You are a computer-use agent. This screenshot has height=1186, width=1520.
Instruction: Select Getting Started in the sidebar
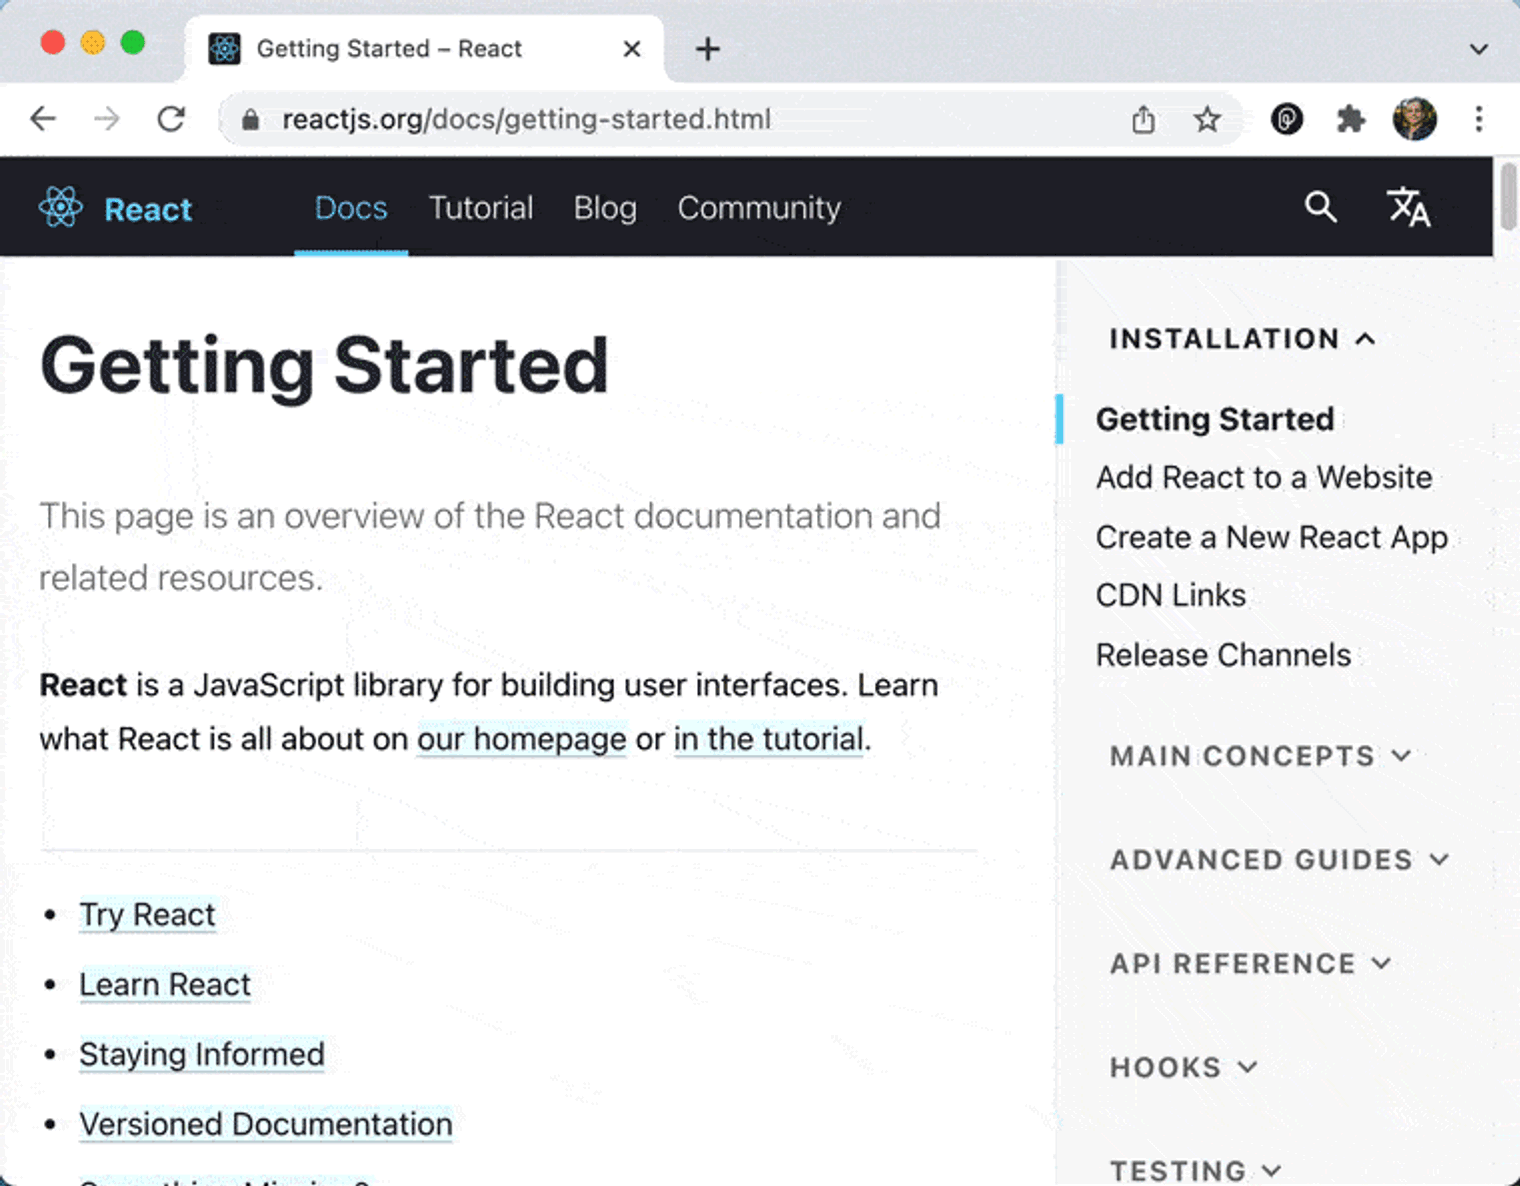click(x=1215, y=419)
